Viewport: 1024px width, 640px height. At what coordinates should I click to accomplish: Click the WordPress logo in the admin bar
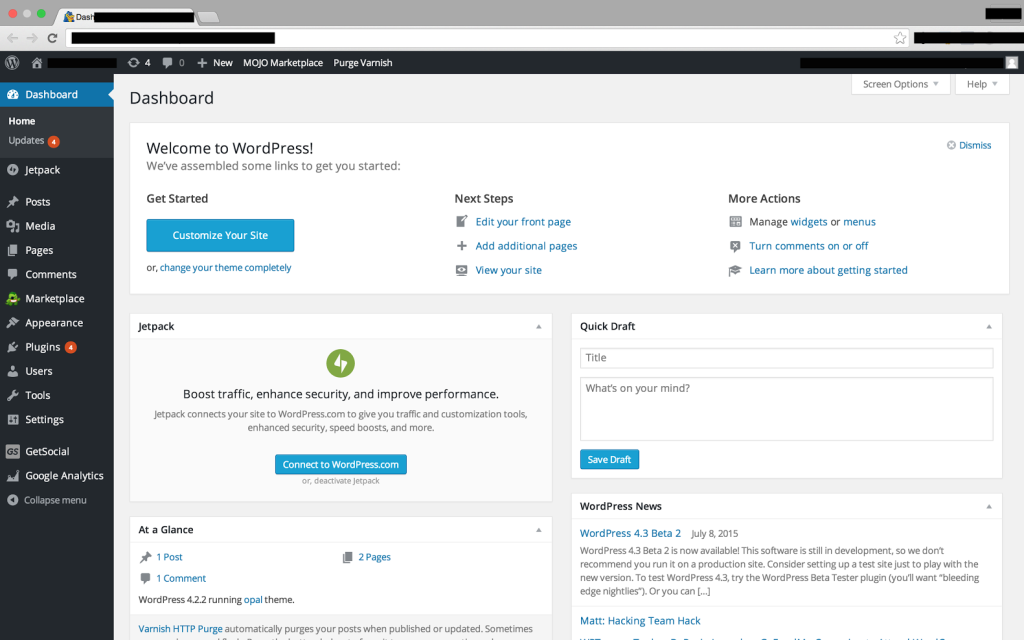click(10, 62)
